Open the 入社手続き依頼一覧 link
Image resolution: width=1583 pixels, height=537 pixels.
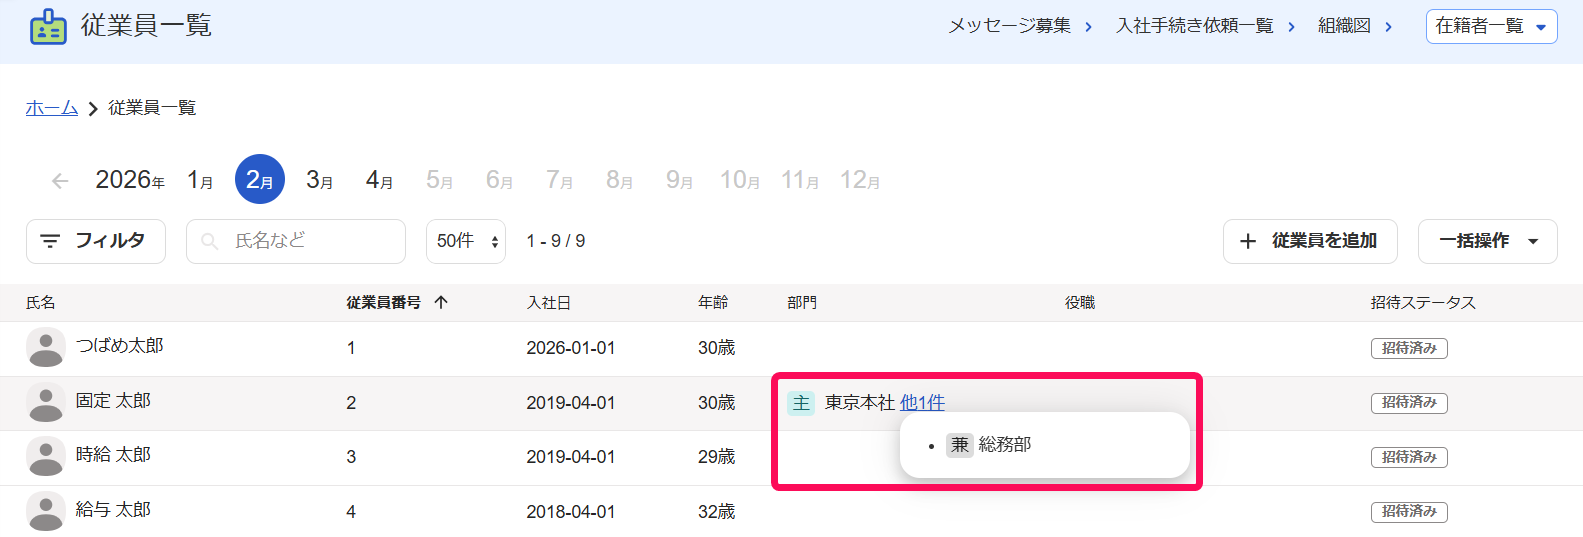click(1206, 26)
